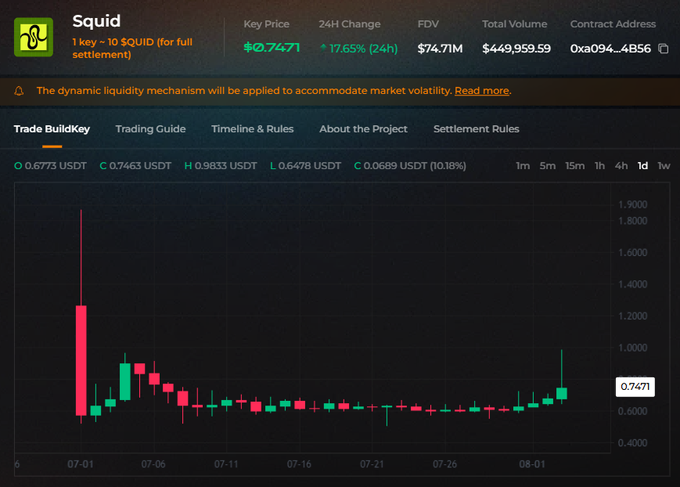Click the high price H 0.9833 USDT
The image size is (680, 487).
(x=221, y=166)
